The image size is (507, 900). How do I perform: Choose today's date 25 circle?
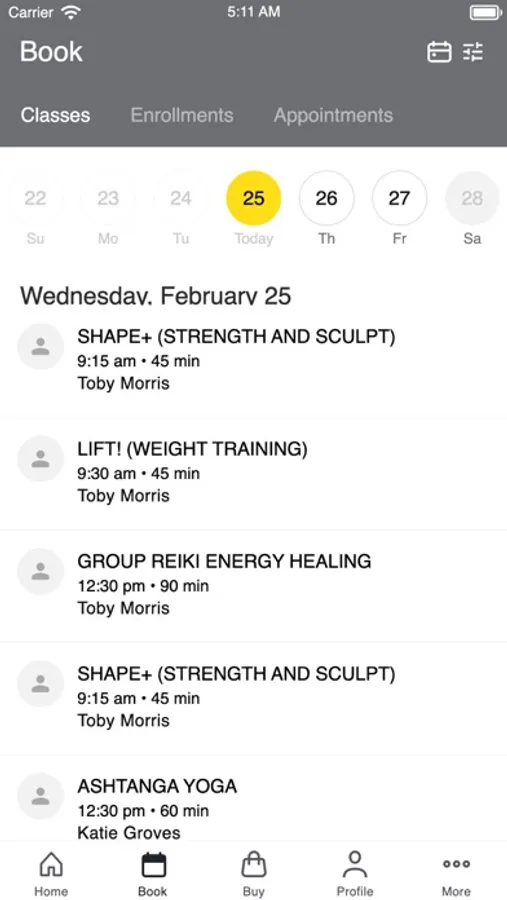(x=254, y=199)
